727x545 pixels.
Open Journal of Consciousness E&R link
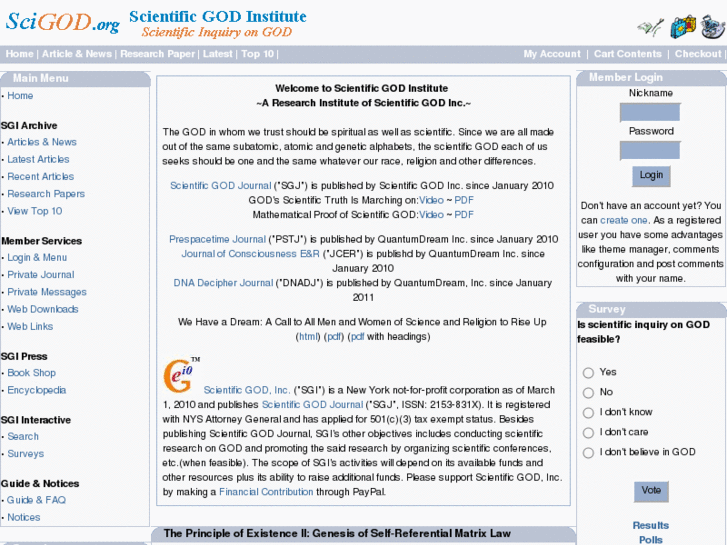[250, 254]
